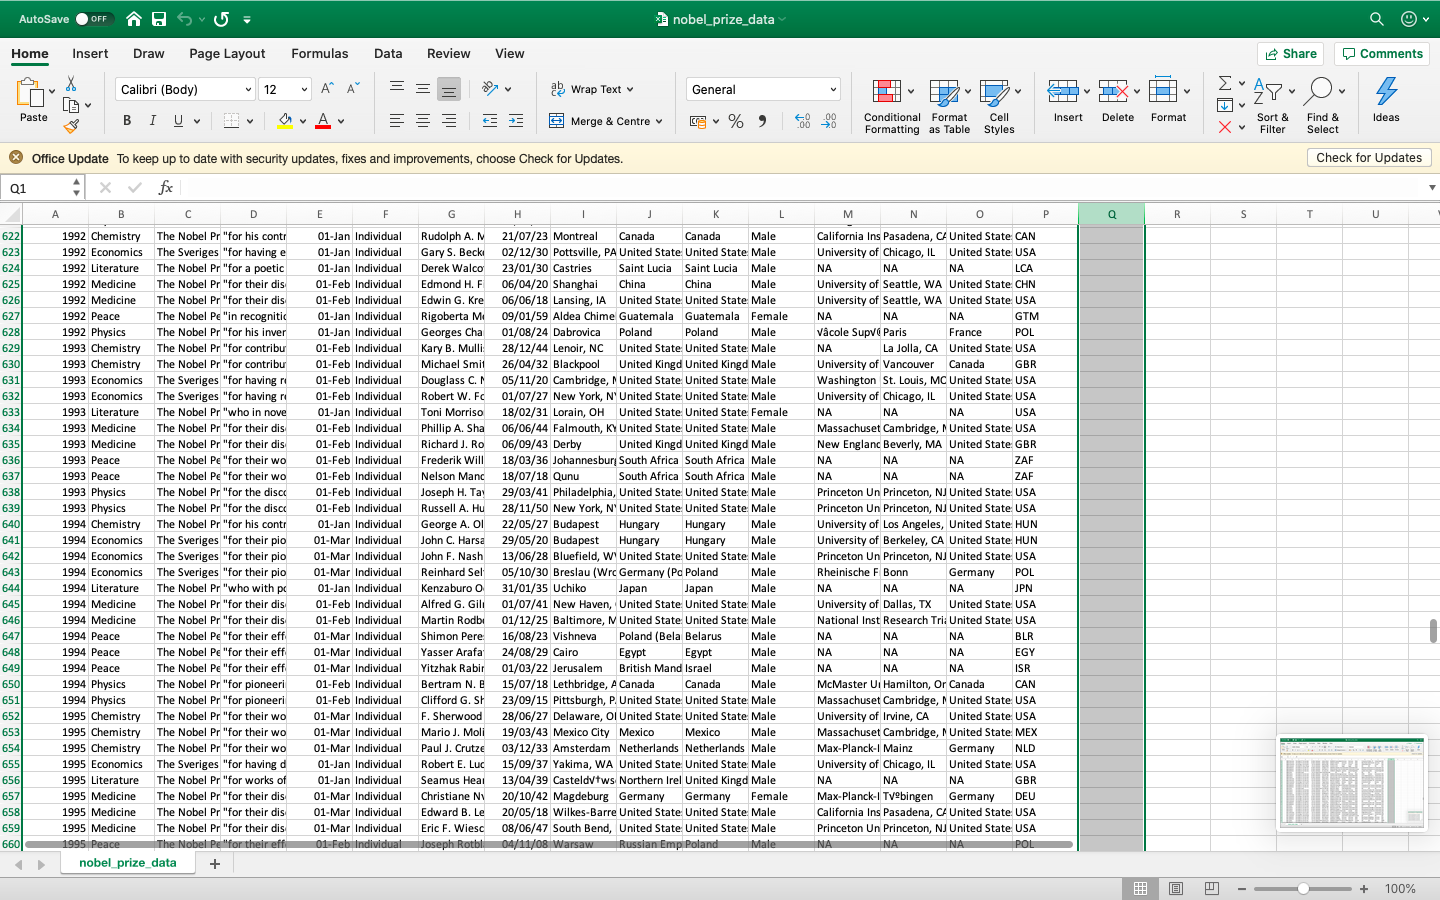Apply the percent number format
Viewport: 1440px width, 900px height.
[736, 121]
